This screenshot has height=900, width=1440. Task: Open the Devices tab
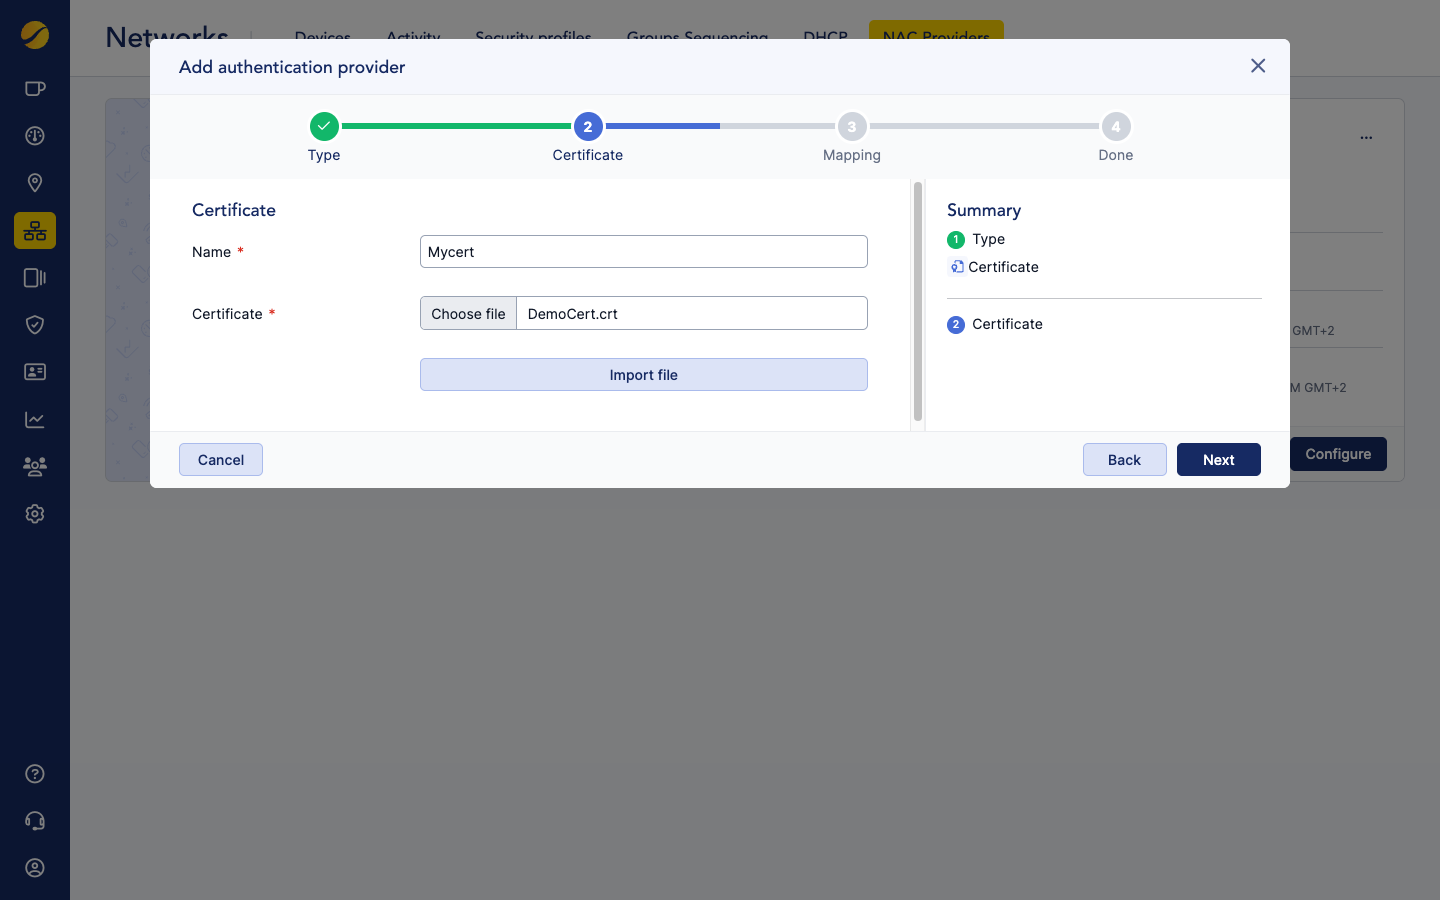click(322, 38)
